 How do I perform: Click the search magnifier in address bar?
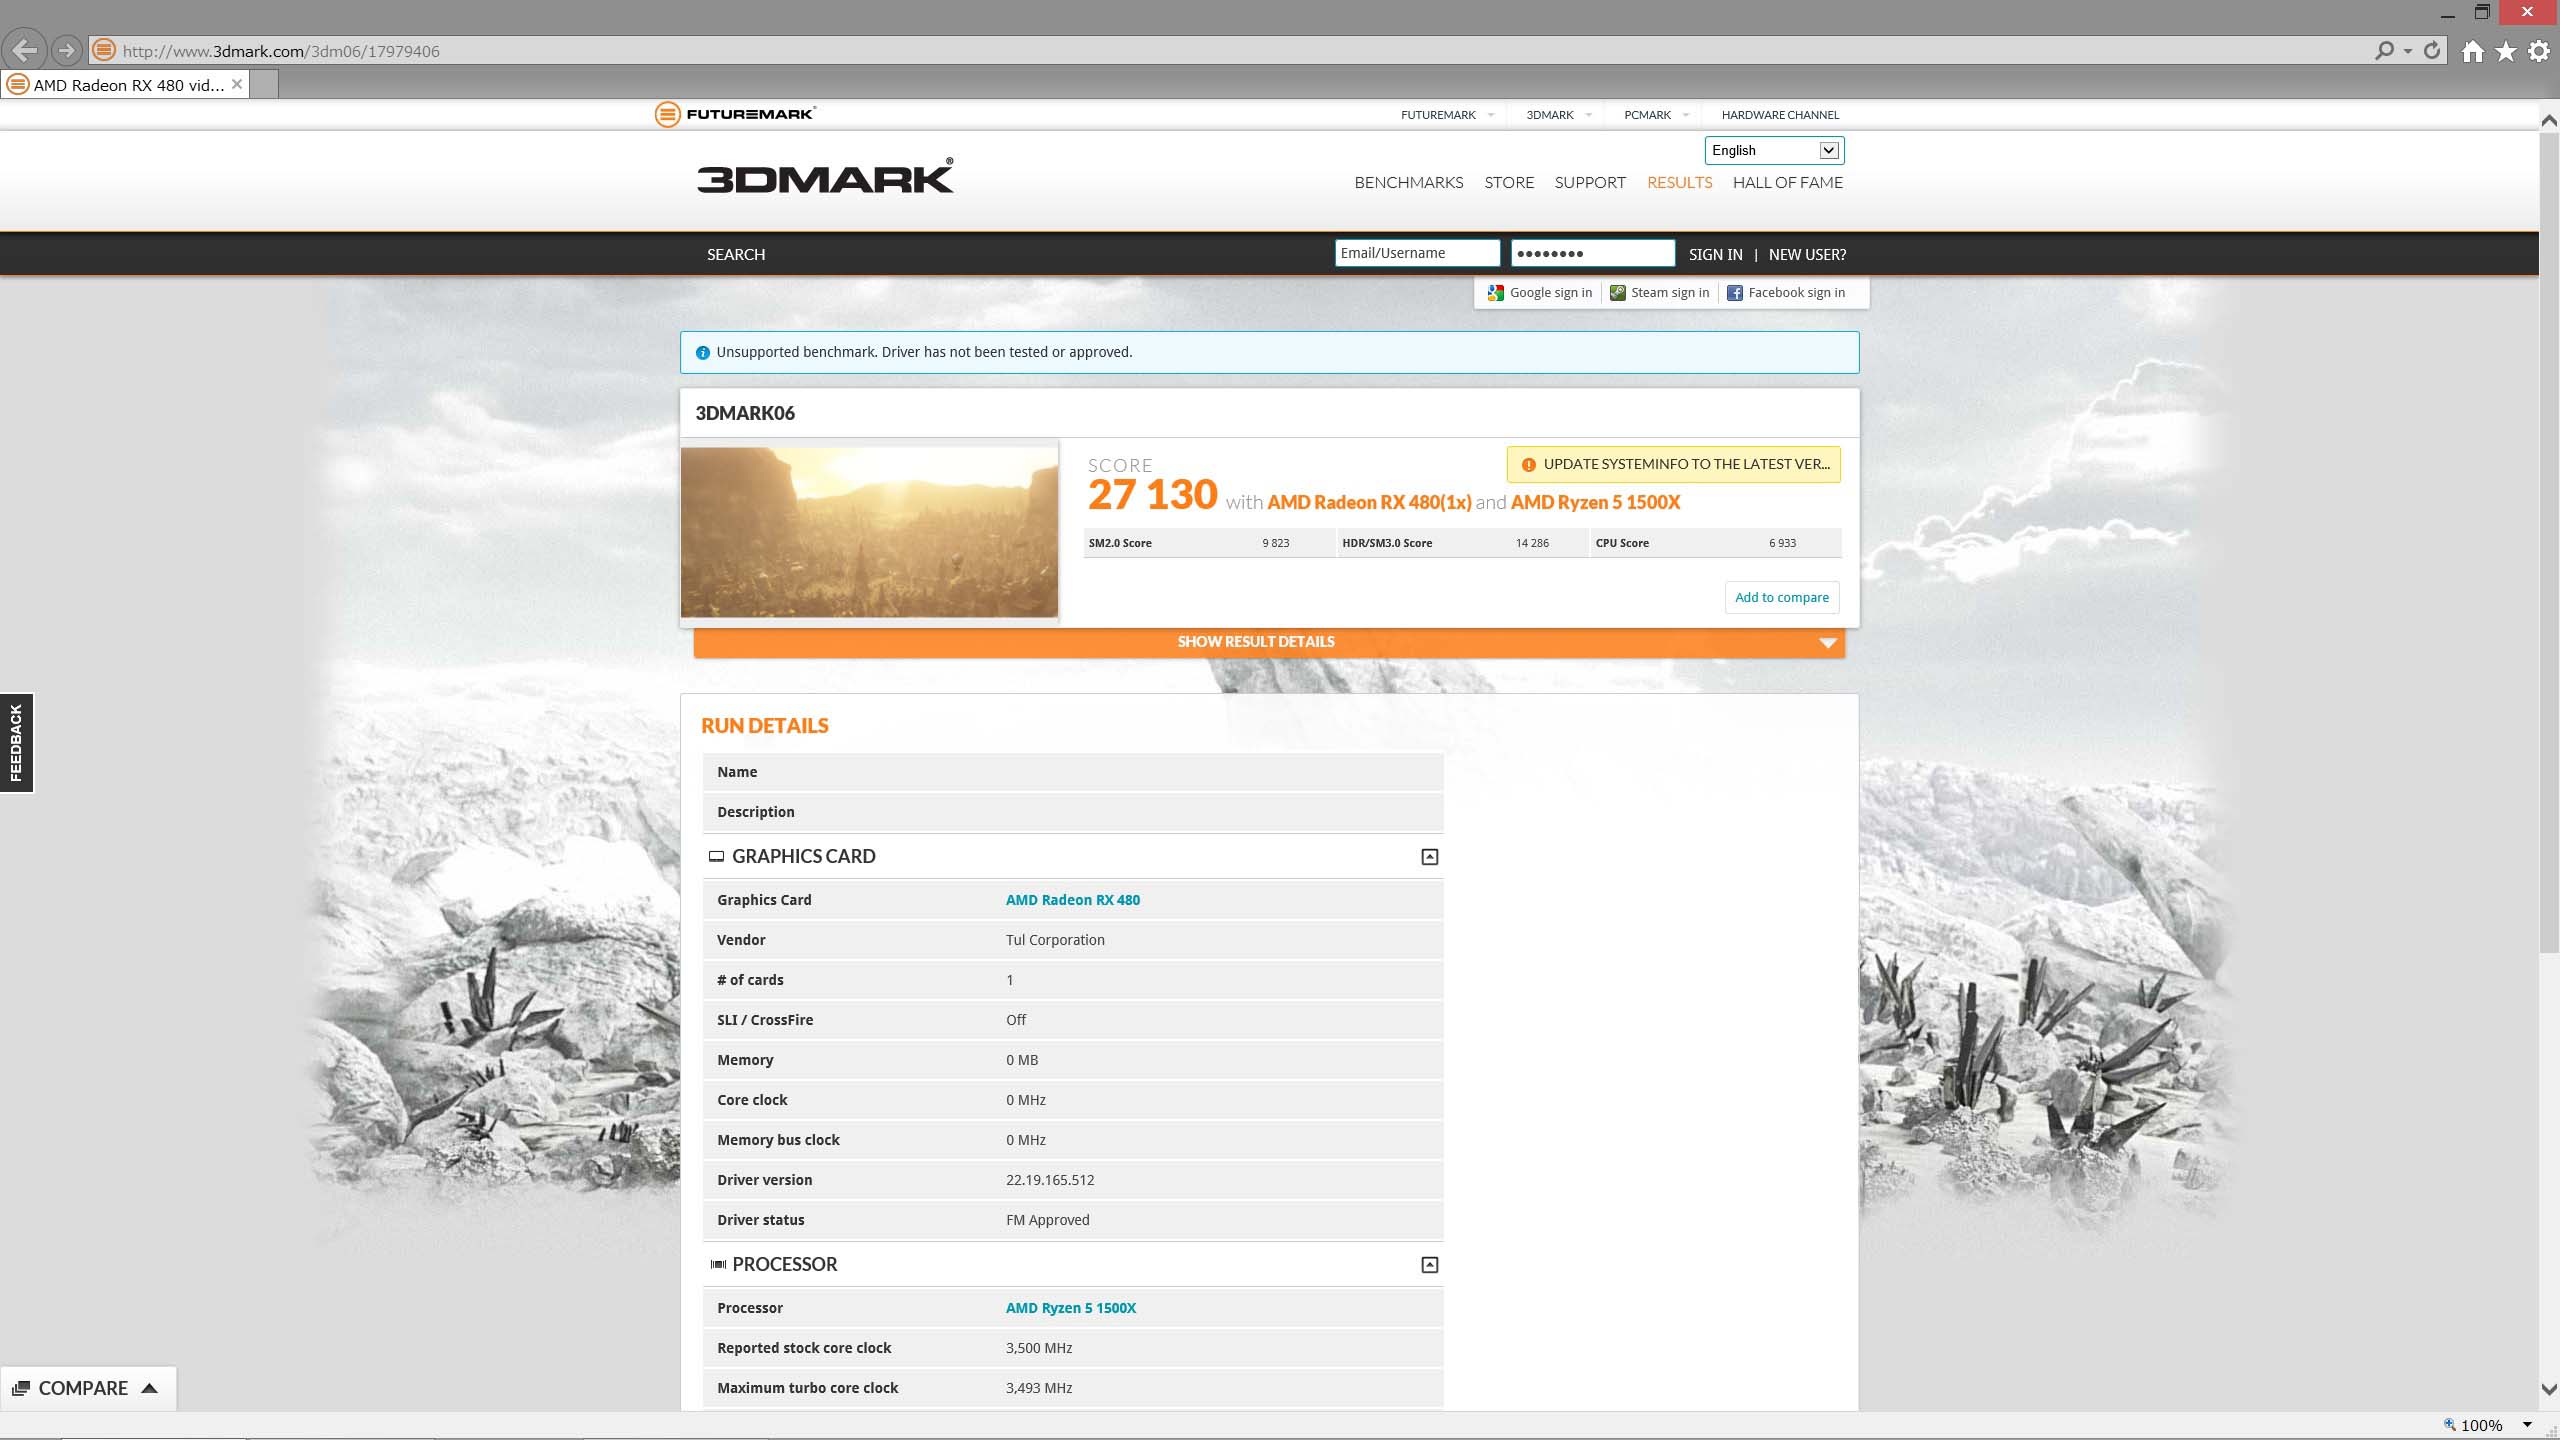click(x=2385, y=50)
